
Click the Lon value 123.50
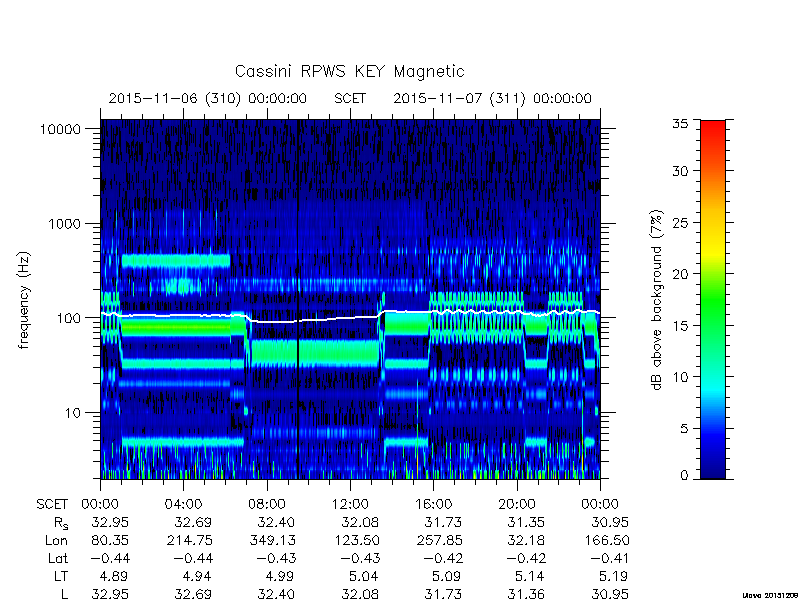click(x=356, y=540)
